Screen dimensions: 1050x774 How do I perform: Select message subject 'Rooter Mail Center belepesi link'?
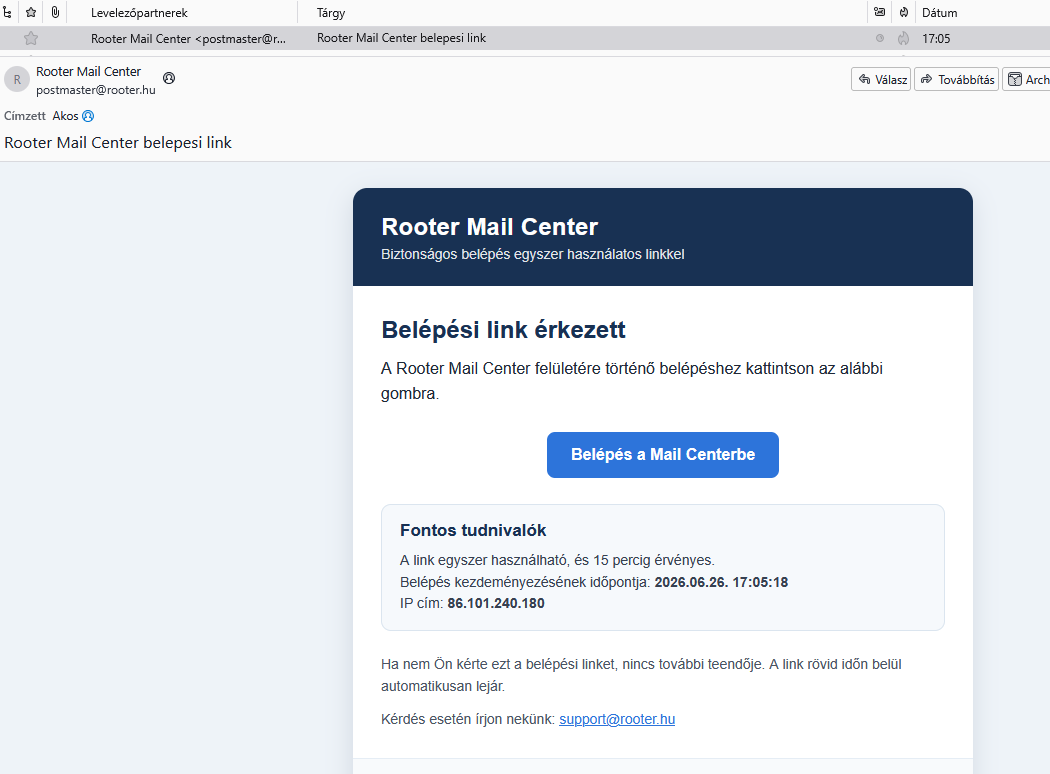tap(401, 38)
